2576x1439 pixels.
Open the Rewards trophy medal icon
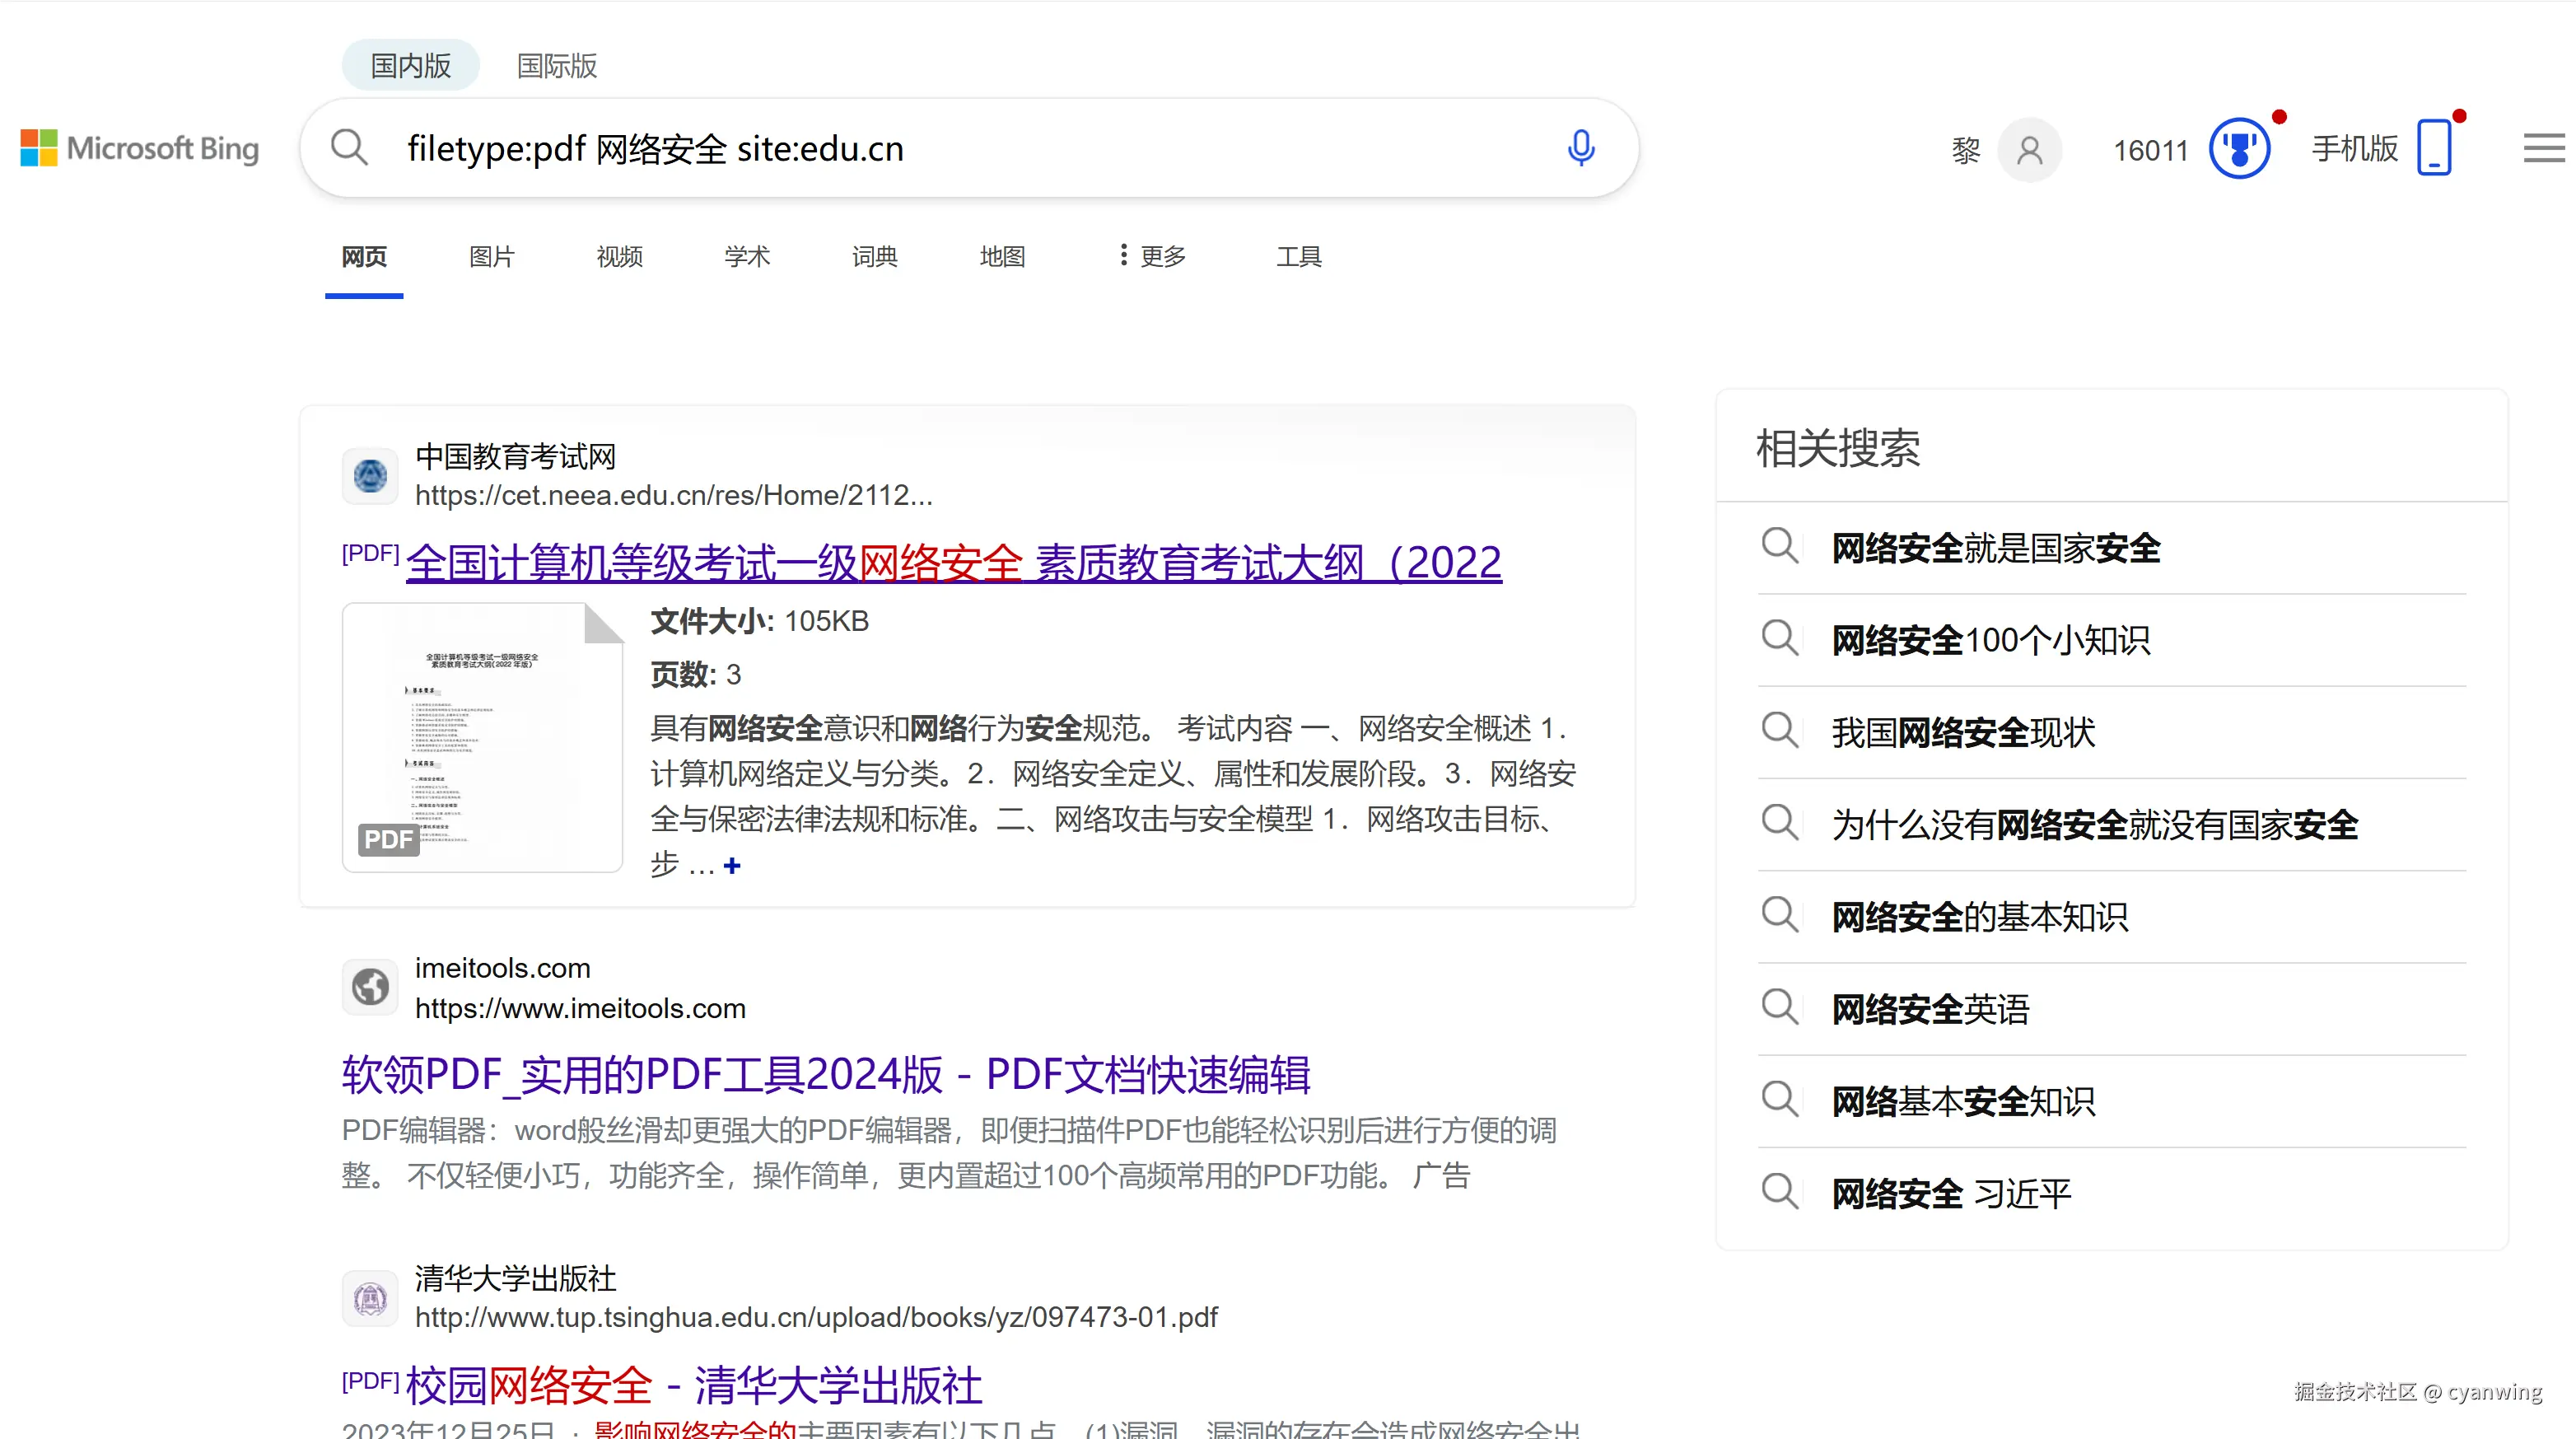coord(2239,149)
